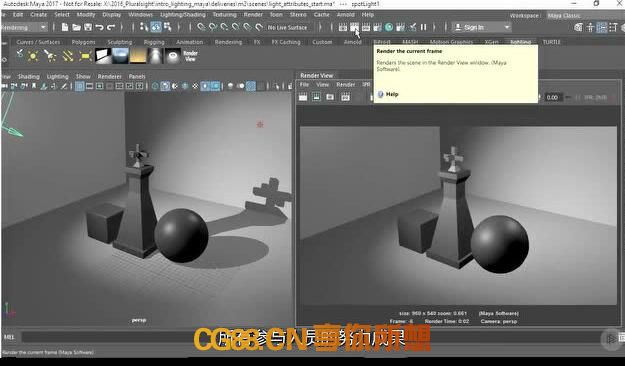The width and height of the screenshot is (625, 366).
Task: Switch to the Polygons shelf tab
Action: (x=83, y=42)
